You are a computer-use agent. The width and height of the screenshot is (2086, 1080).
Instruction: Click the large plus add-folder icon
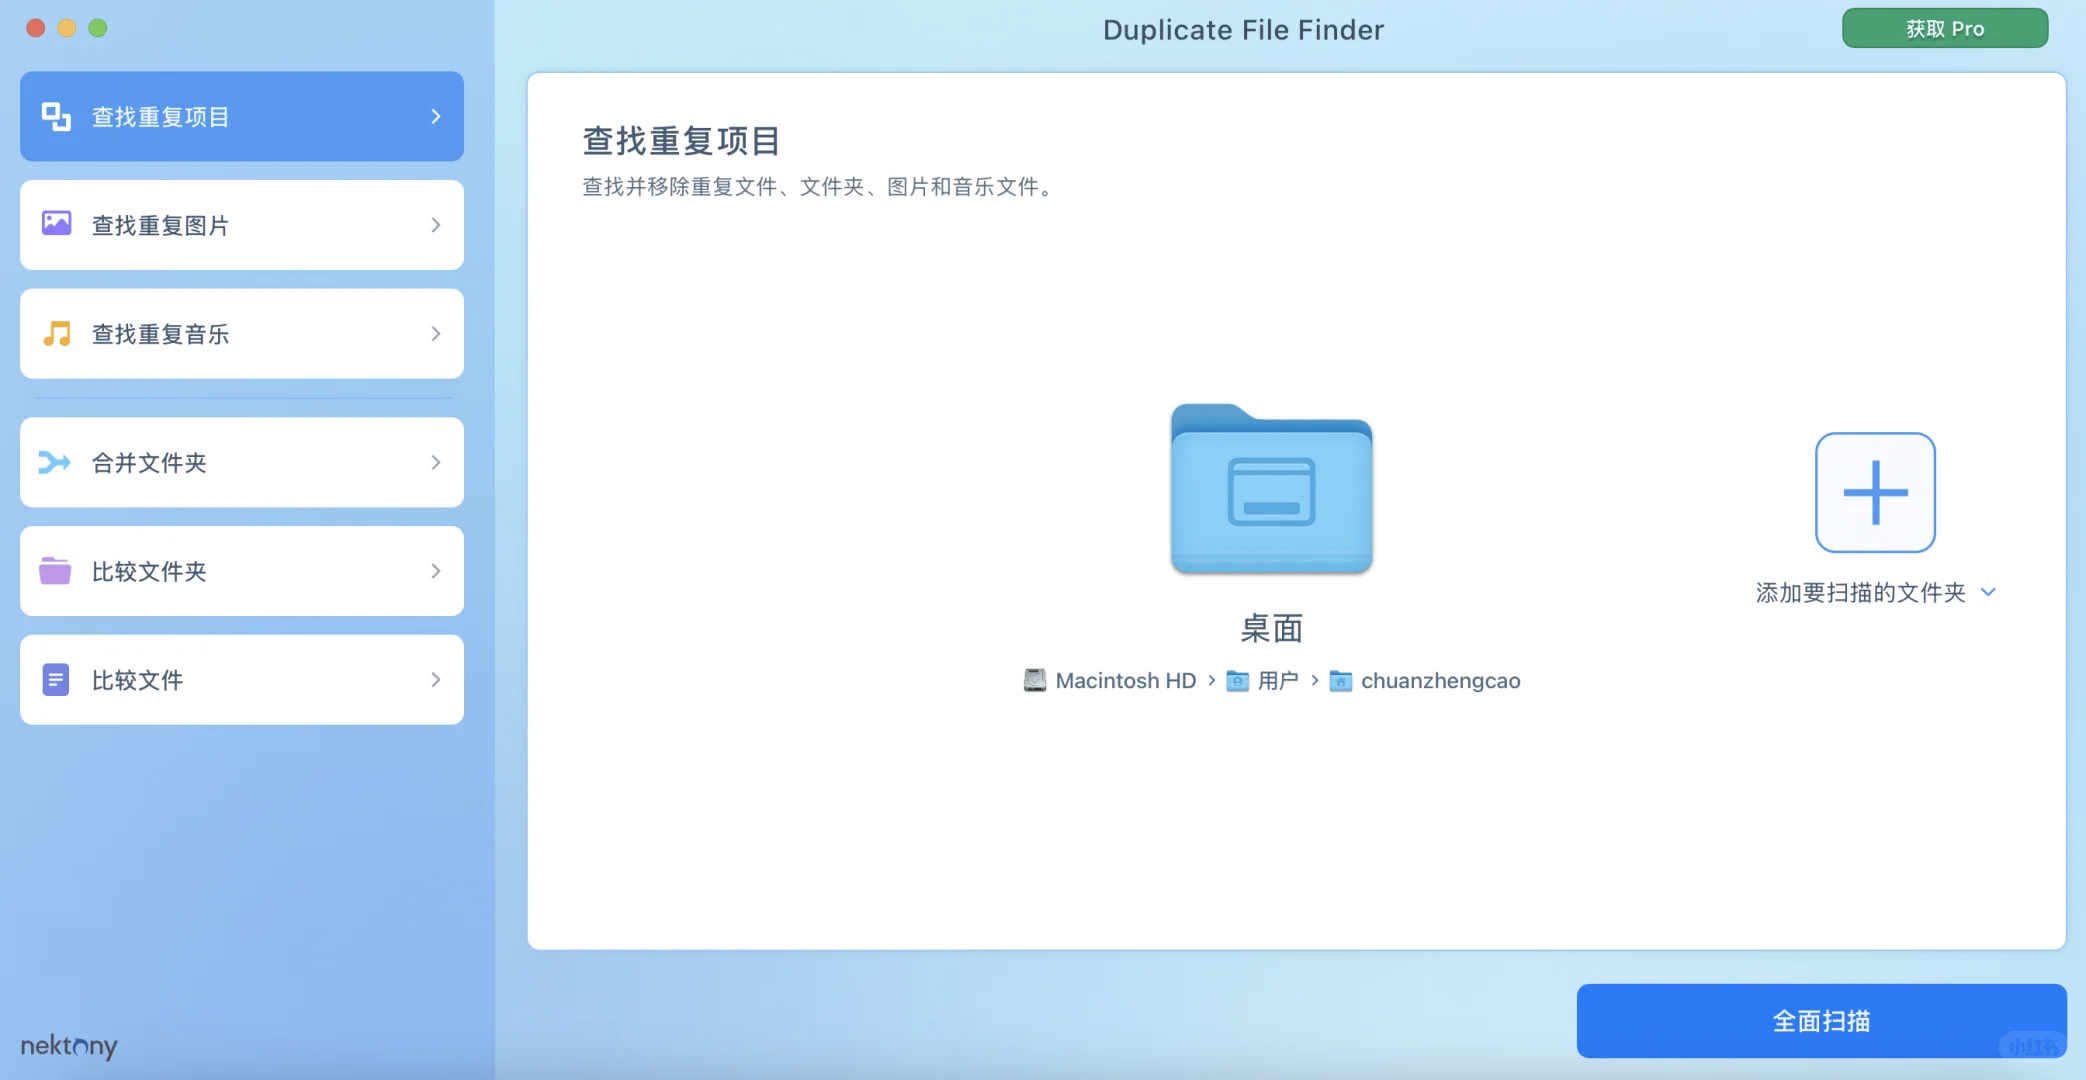click(x=1875, y=492)
